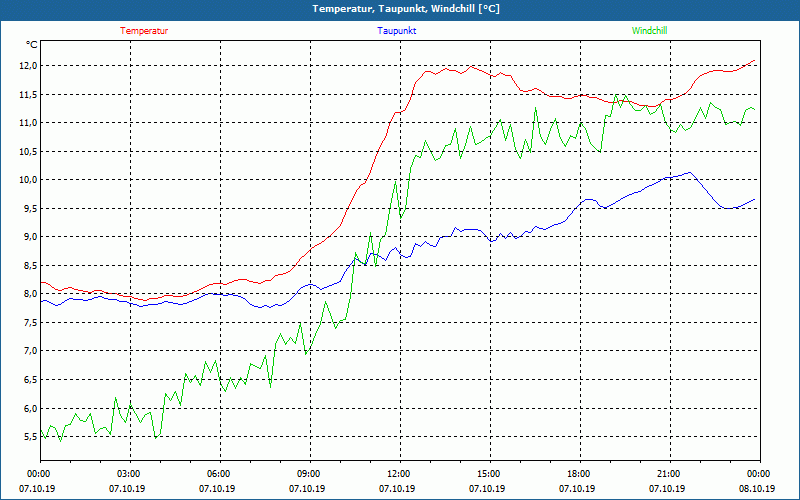The image size is (800, 500).
Task: Click the 6,0 y-axis value
Action: [x=31, y=408]
